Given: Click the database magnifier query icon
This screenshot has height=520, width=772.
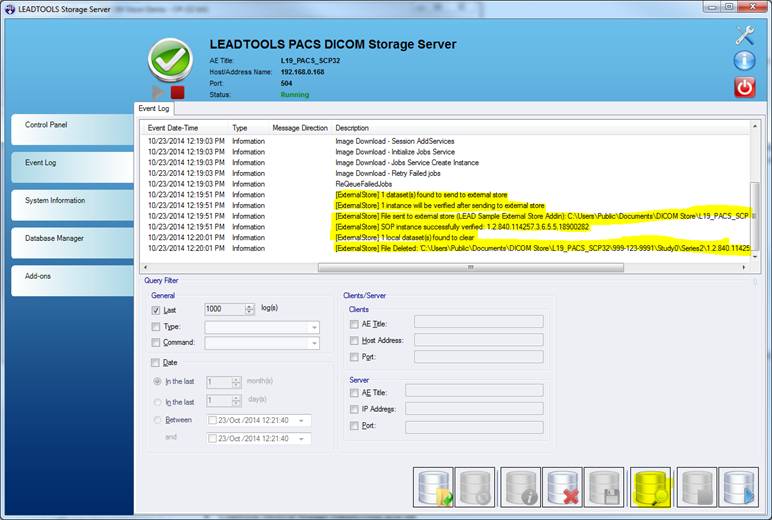Looking at the screenshot, I should (650, 488).
